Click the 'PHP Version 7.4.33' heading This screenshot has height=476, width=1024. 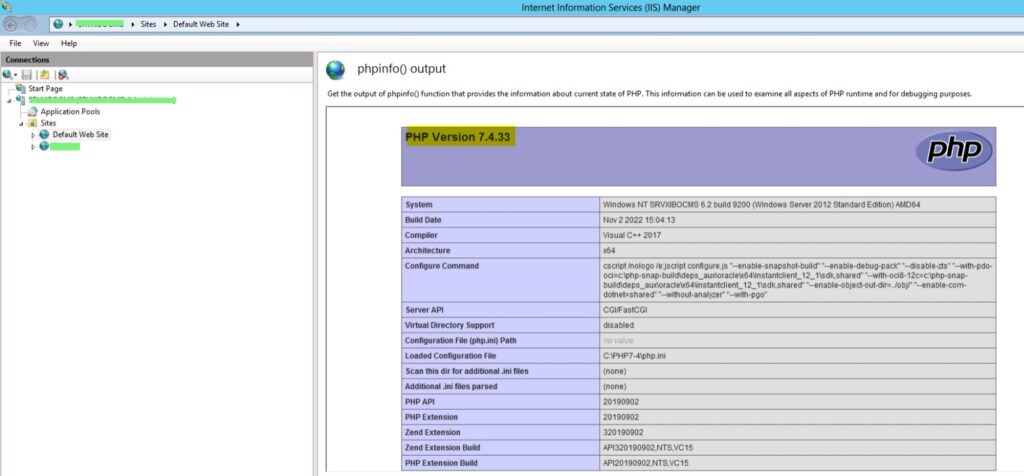[x=458, y=138]
